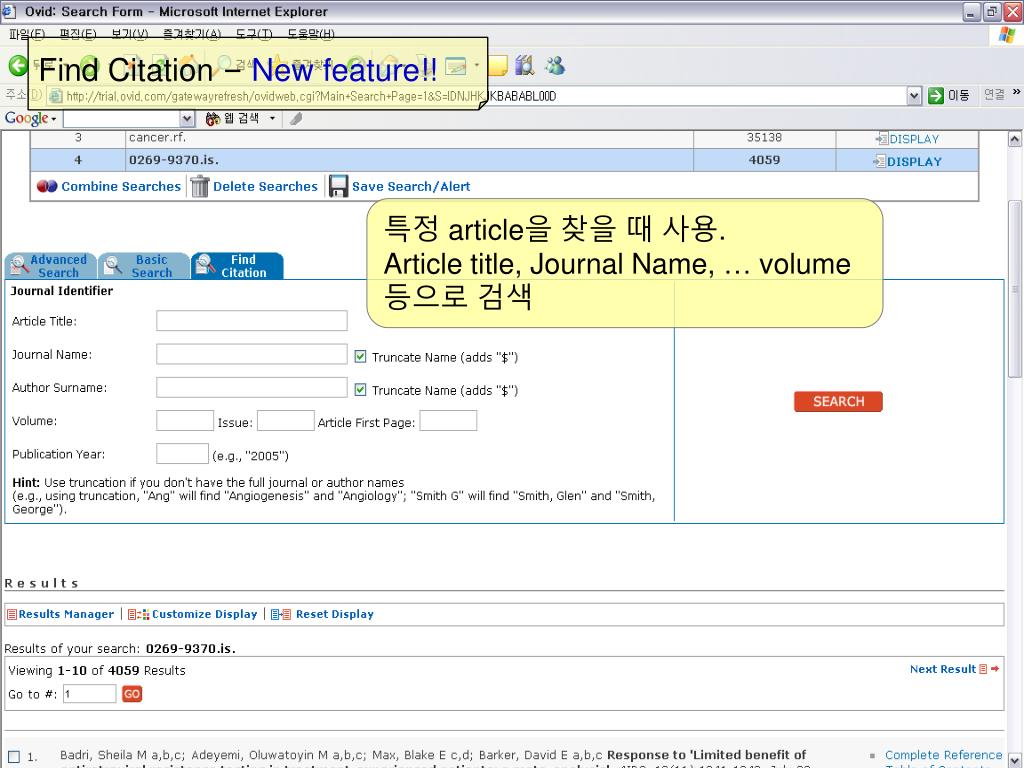Expand the » chevron next to 연결
Viewport: 1024px width, 768px height.
click(x=1016, y=93)
